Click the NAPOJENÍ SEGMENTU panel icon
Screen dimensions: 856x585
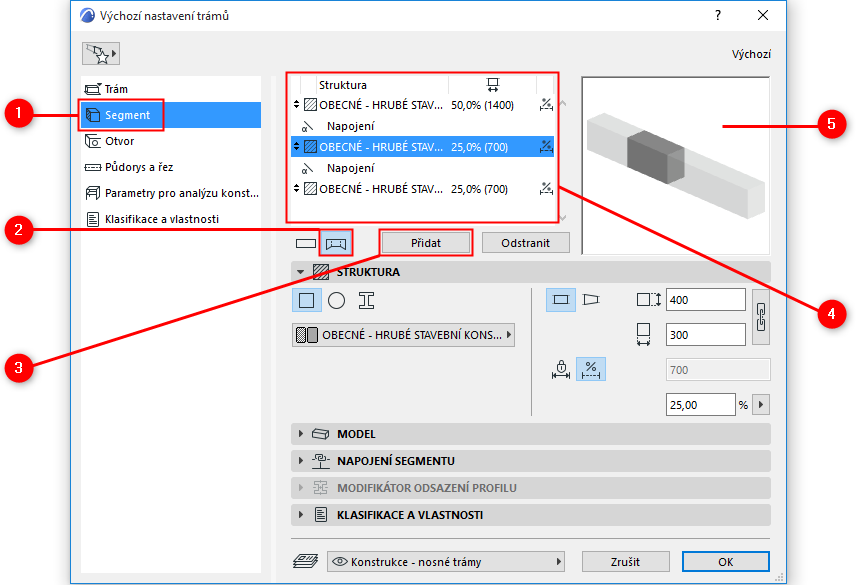tap(320, 461)
